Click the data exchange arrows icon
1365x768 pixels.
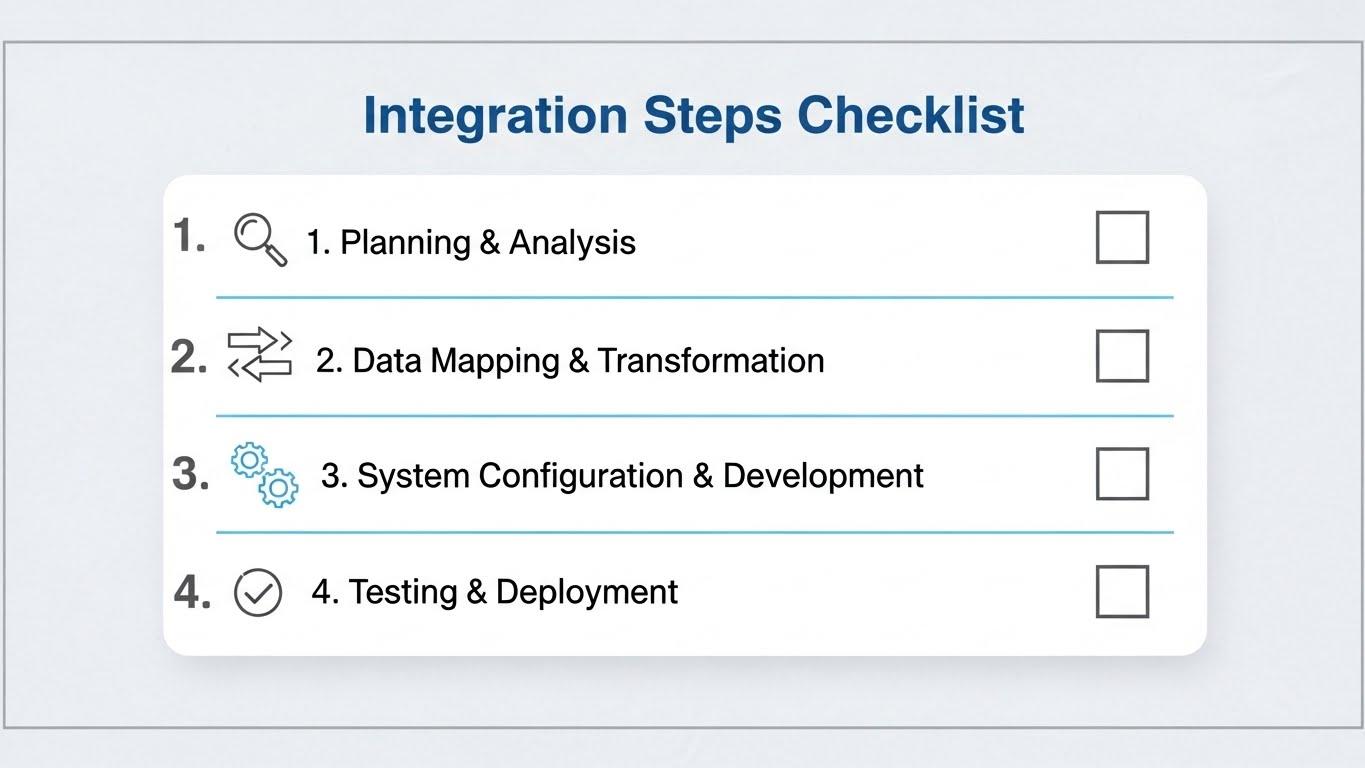260,356
